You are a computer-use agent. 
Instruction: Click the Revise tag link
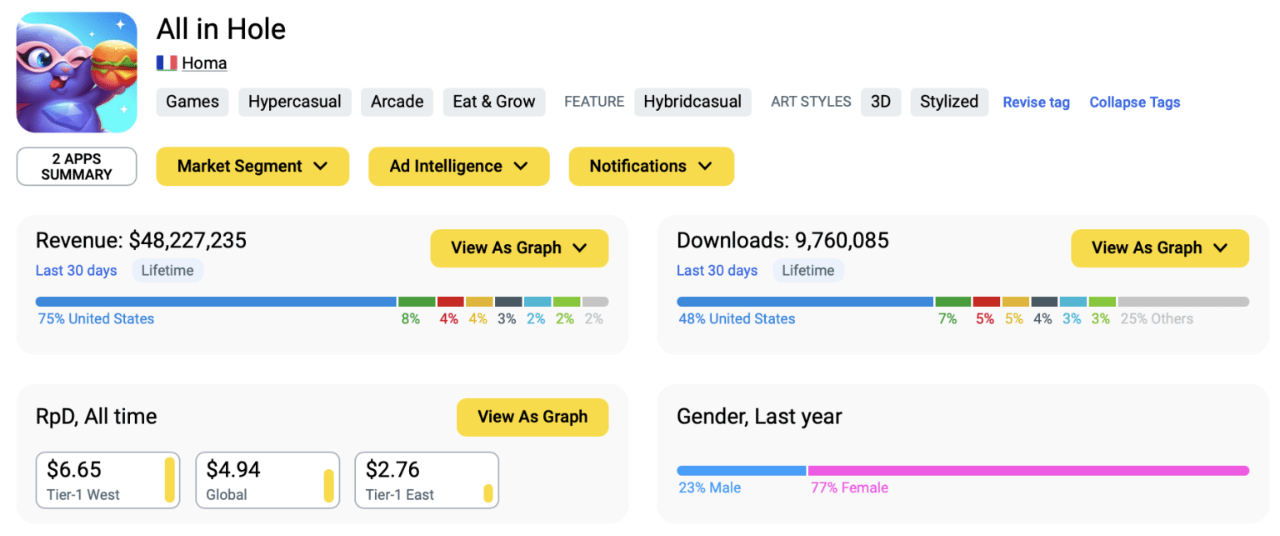(x=1036, y=102)
